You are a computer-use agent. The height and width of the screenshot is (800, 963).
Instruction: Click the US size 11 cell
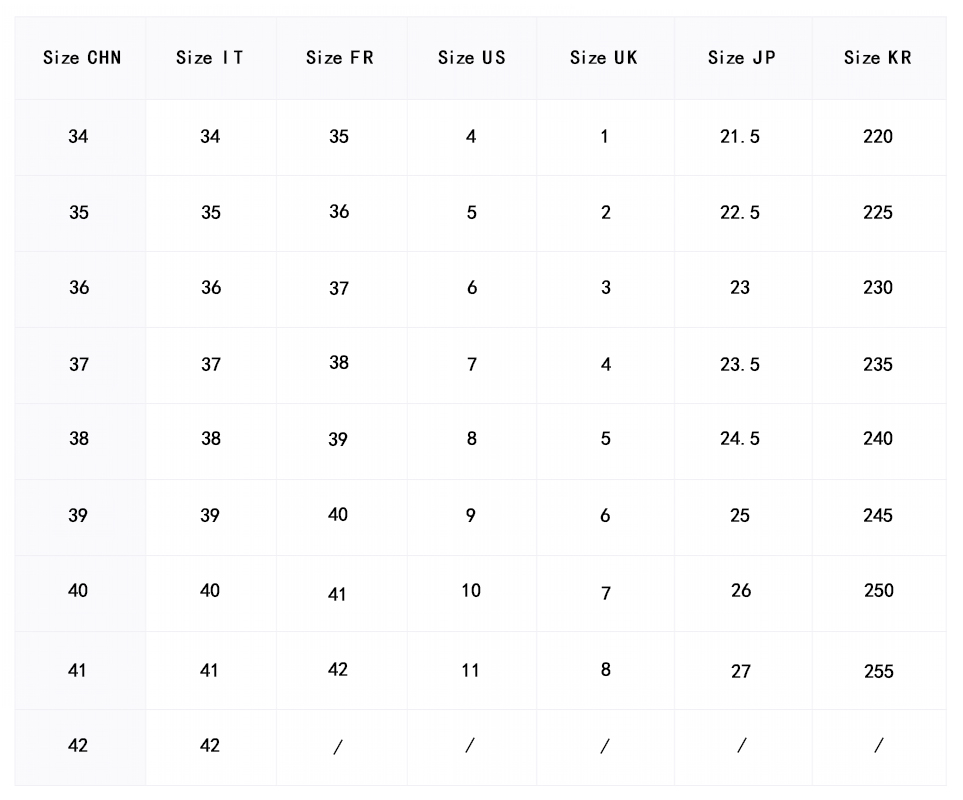[471, 671]
